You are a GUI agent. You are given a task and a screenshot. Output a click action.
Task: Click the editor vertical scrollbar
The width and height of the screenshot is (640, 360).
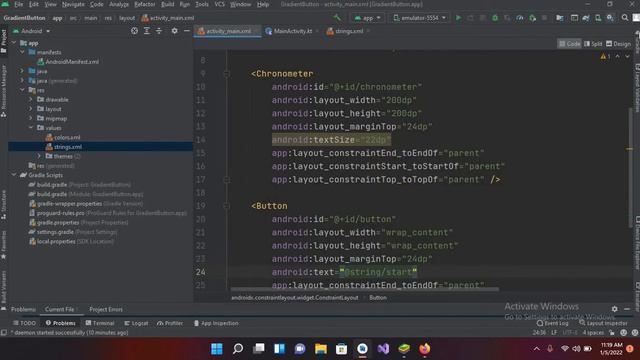coord(630,167)
